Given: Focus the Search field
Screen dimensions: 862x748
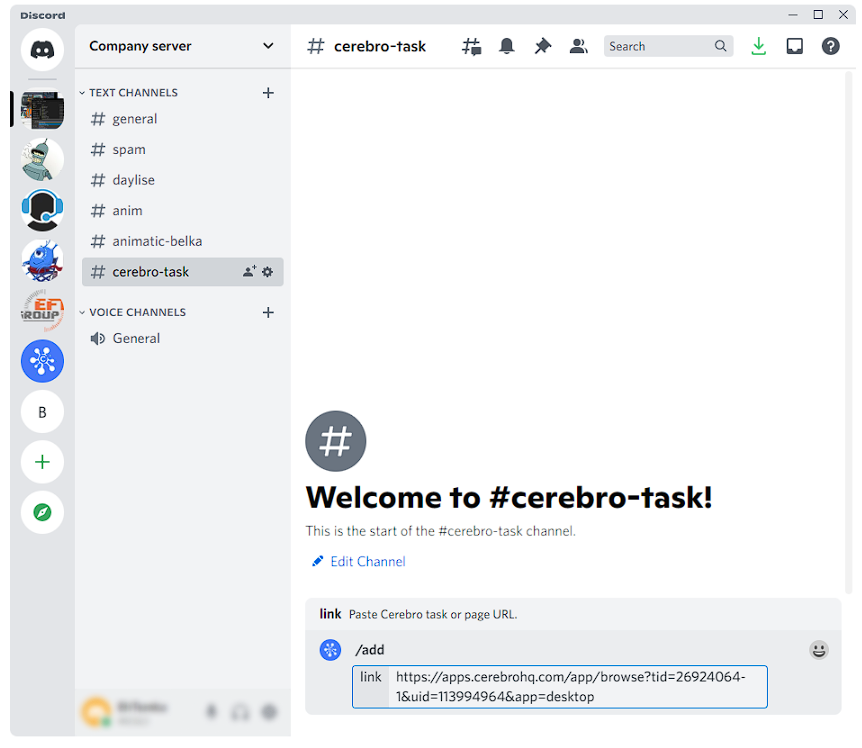Looking at the screenshot, I should click(668, 46).
